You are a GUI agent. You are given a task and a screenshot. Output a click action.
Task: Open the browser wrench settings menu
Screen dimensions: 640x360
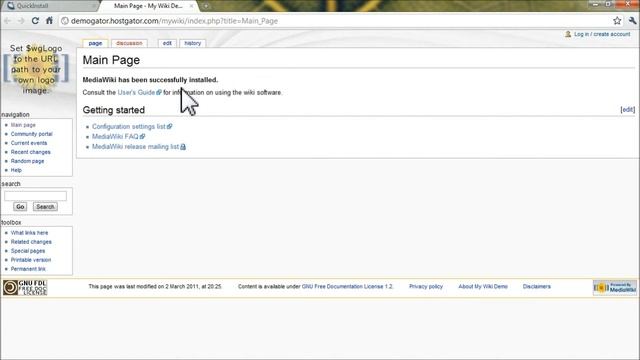632,20
